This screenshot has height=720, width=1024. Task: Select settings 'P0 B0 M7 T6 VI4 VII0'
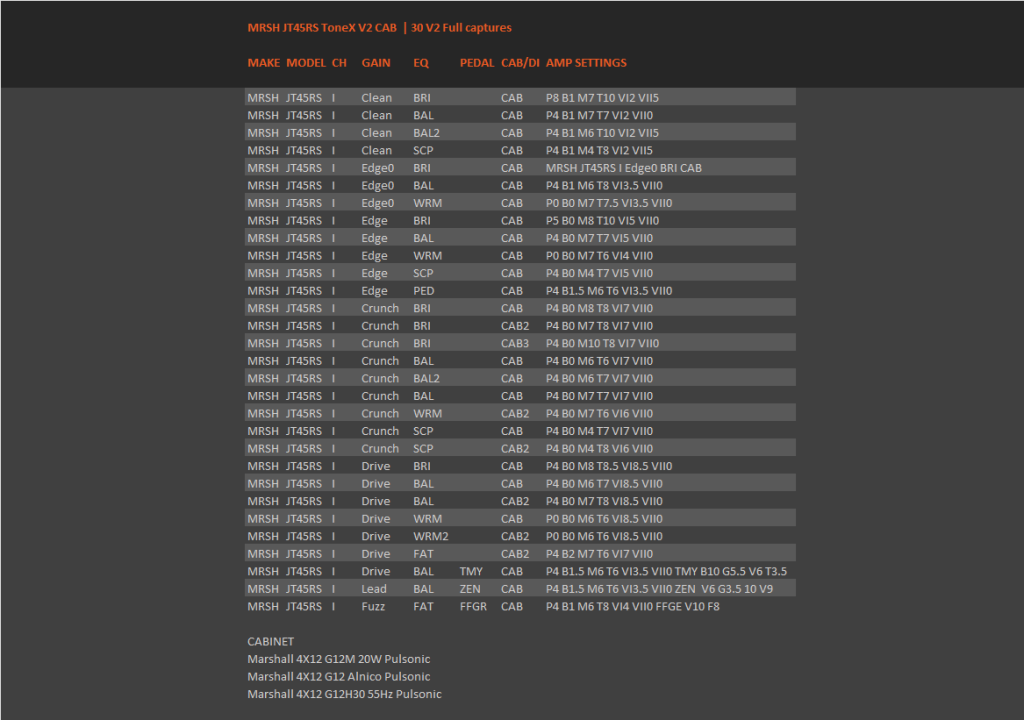pos(600,256)
